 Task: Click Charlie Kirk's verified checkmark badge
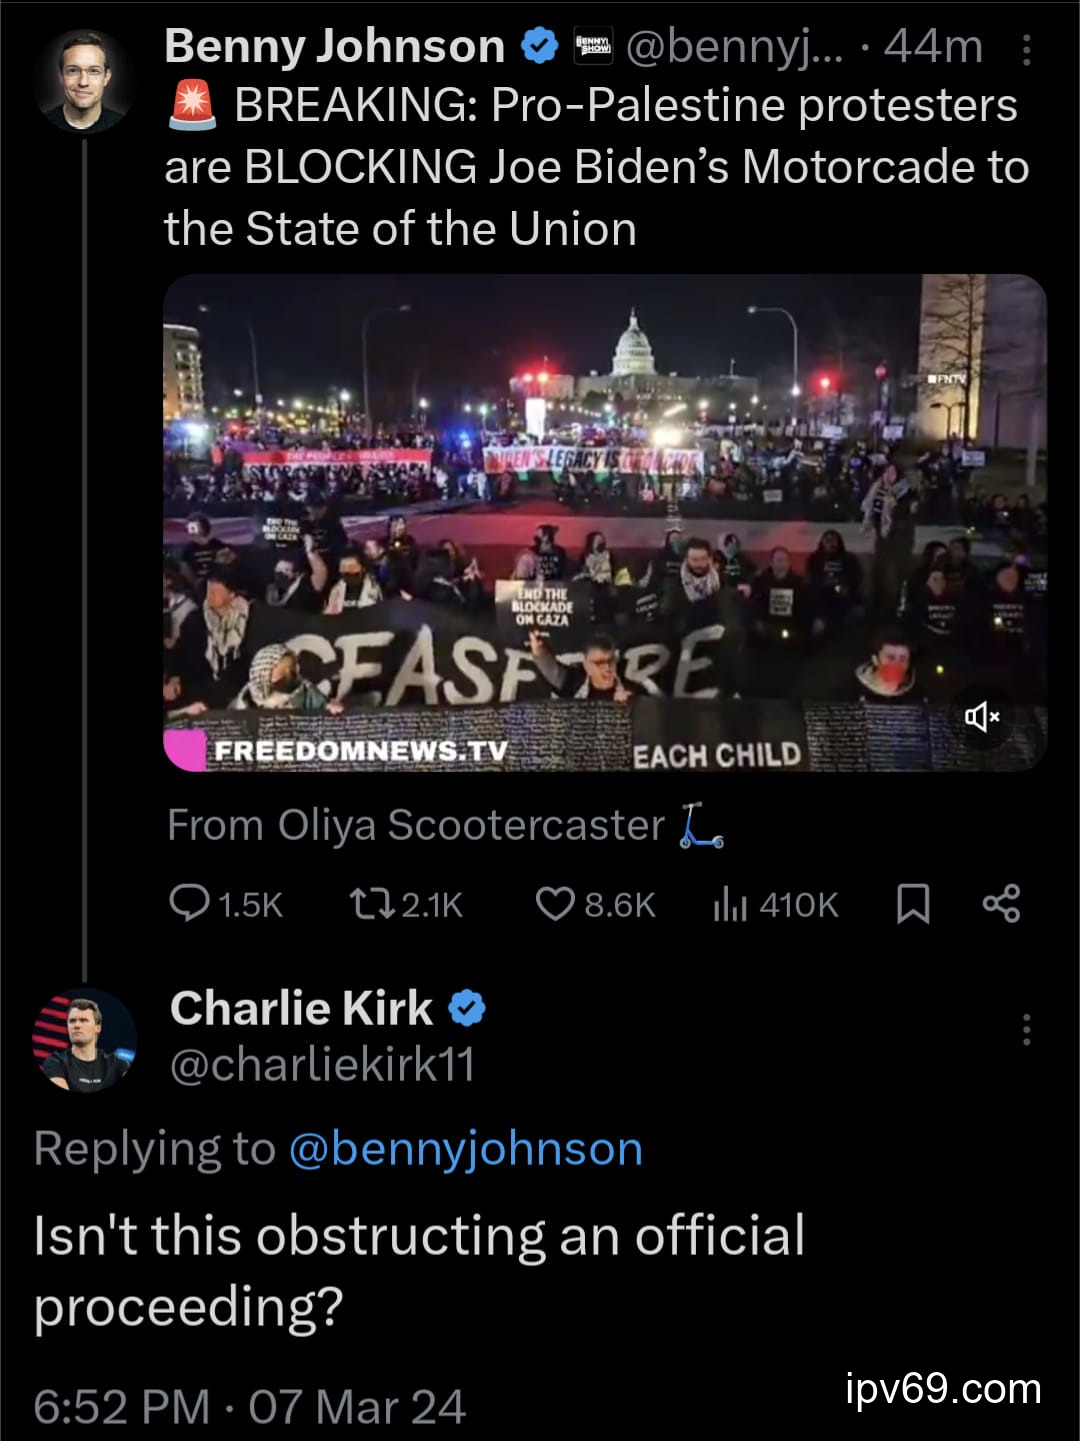[466, 1008]
